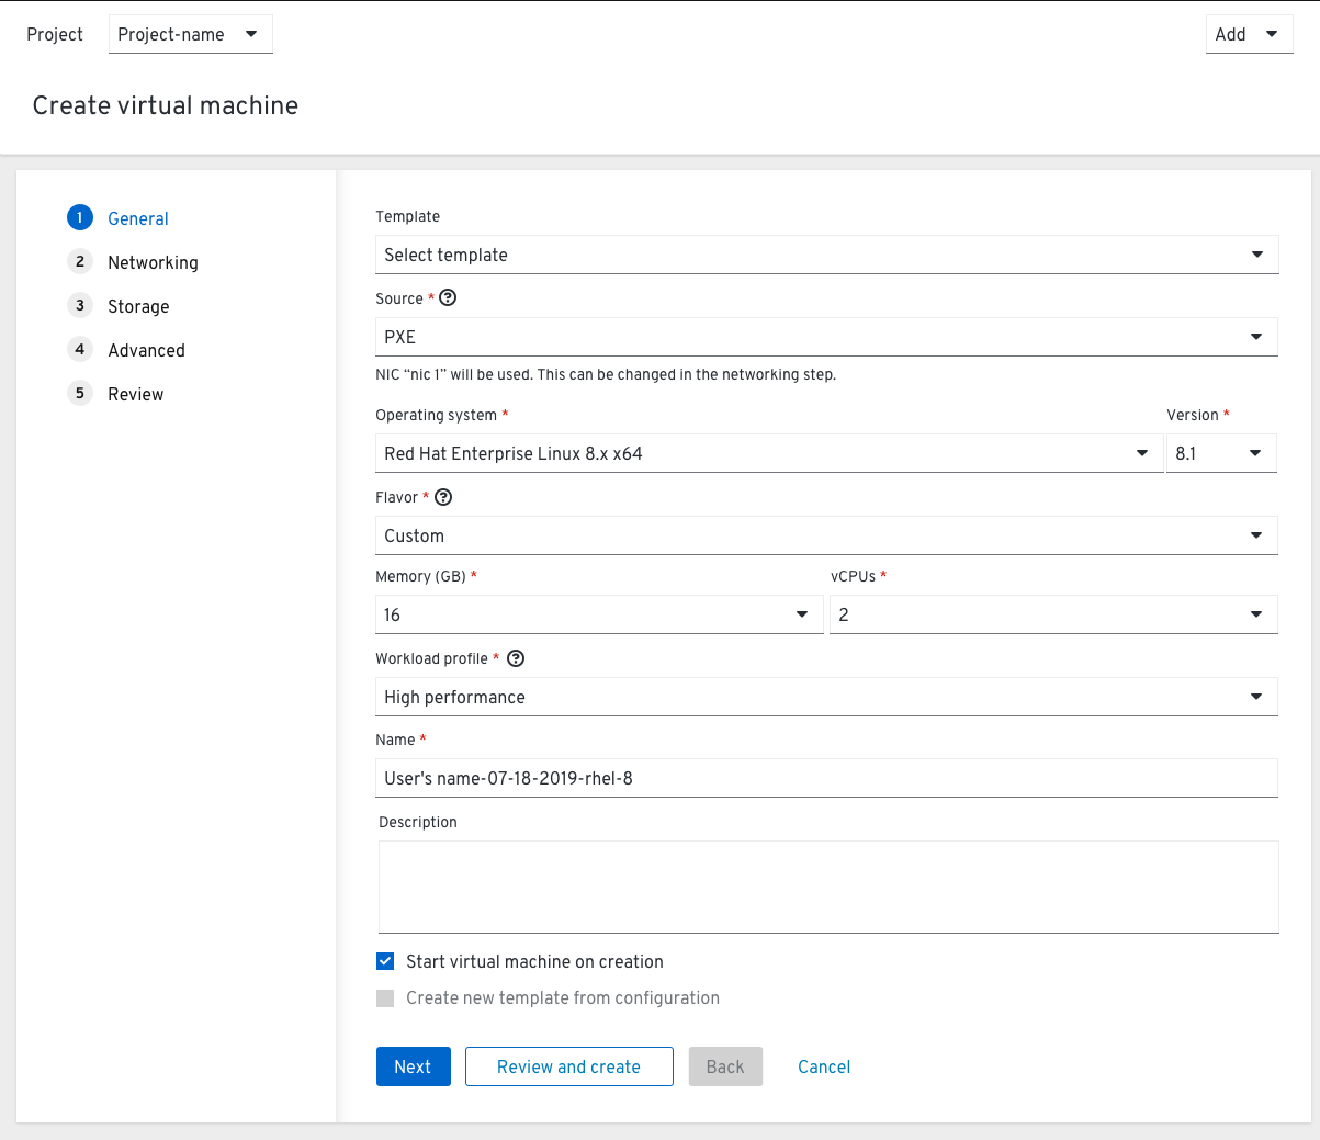Click the Memory (GB) caret icon

(x=802, y=614)
